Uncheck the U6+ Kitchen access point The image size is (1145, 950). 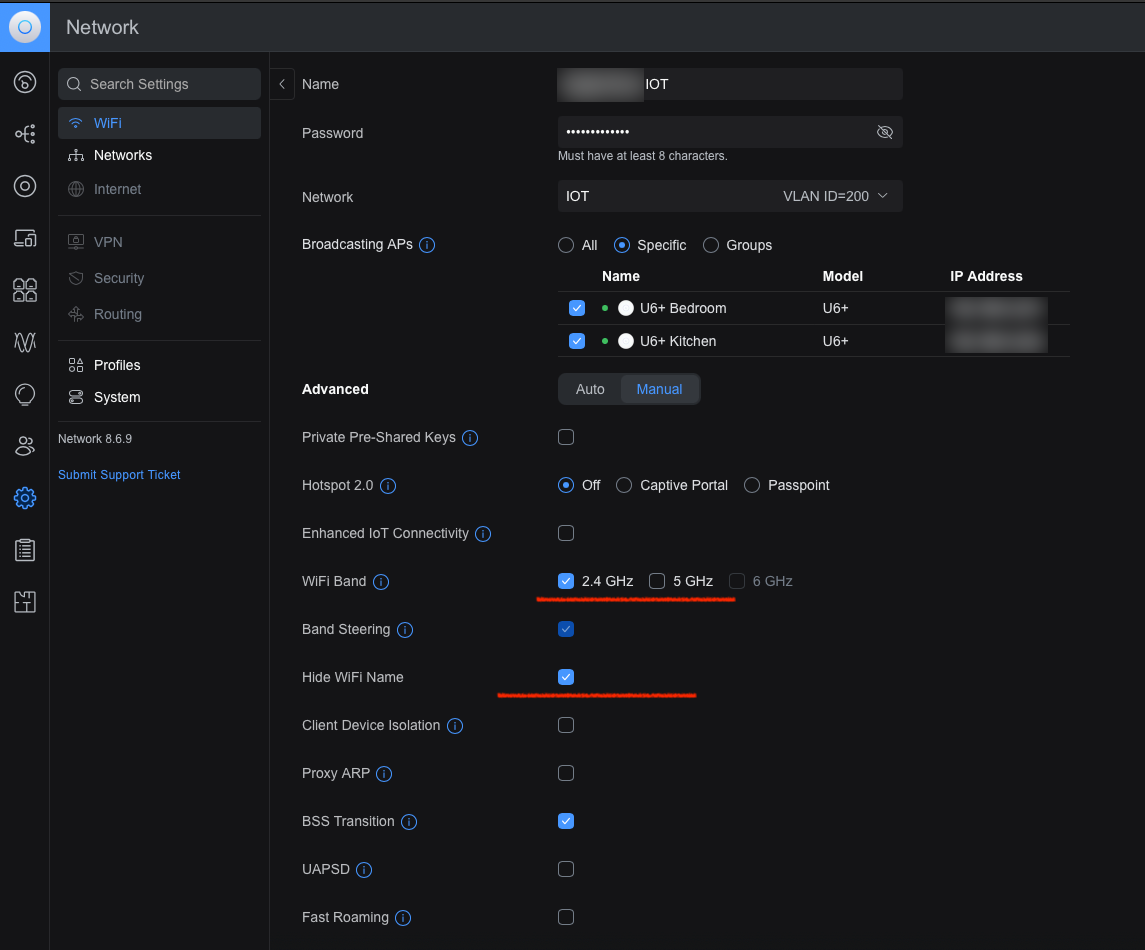pyautogui.click(x=577, y=341)
